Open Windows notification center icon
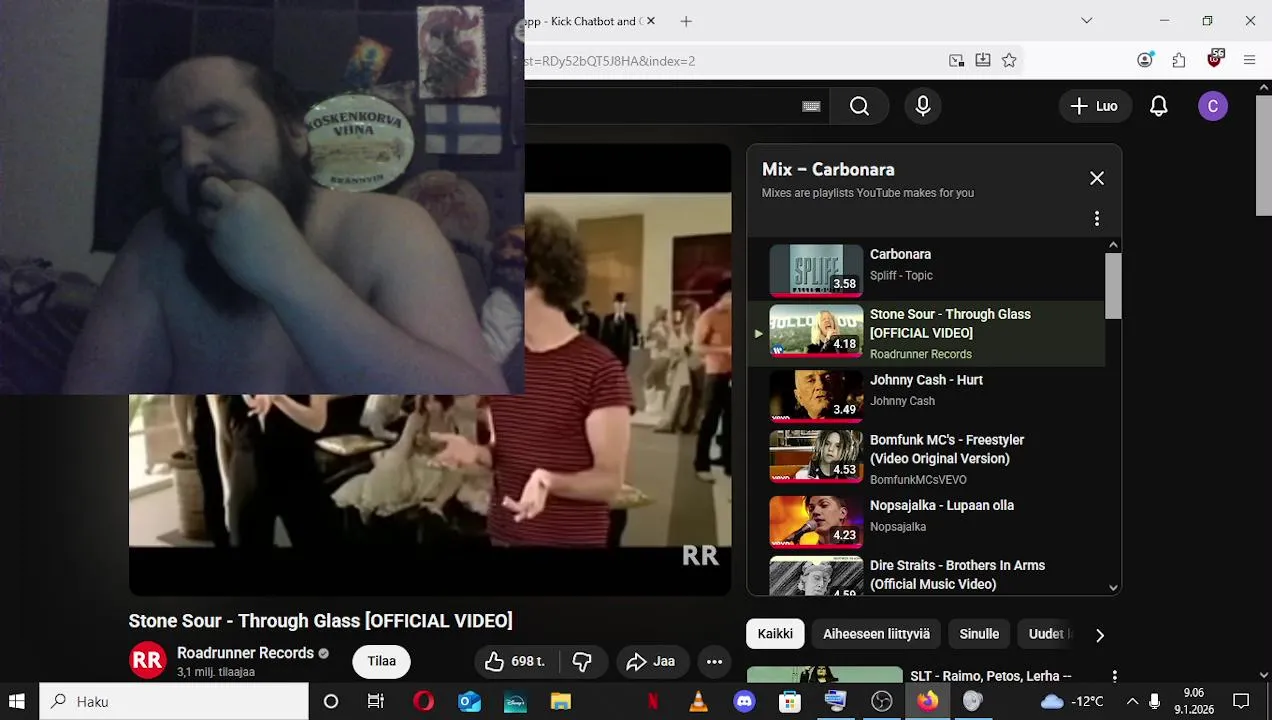Viewport: 1272px width, 720px height. pyautogui.click(x=1241, y=701)
